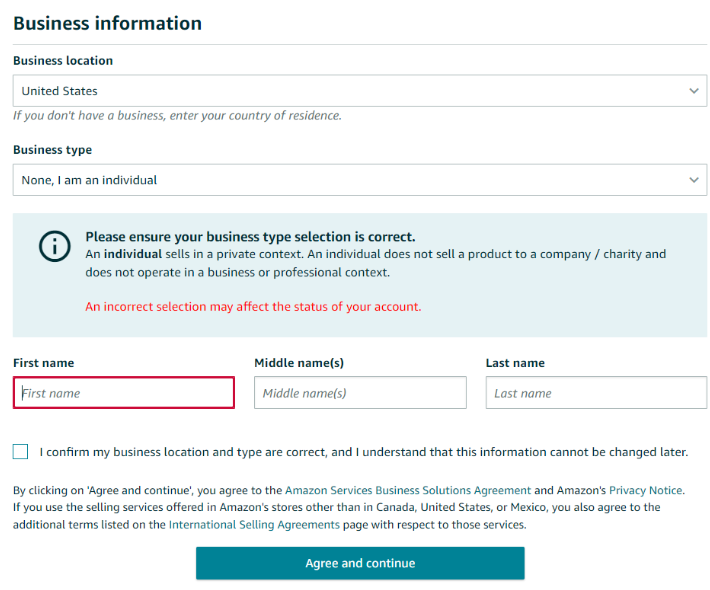
Task: Focus the First name input field
Action: point(124,393)
